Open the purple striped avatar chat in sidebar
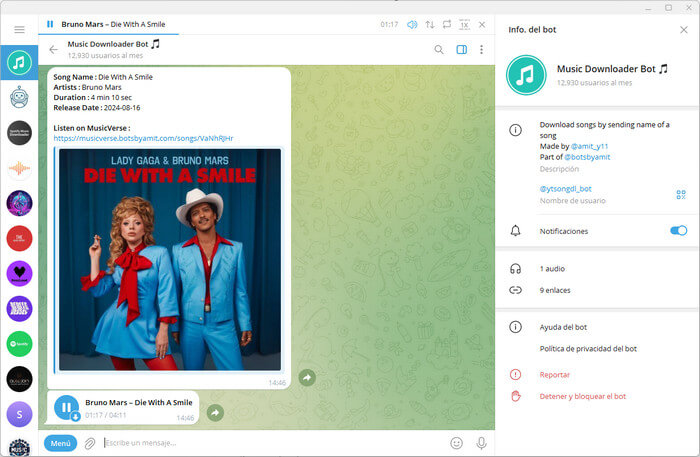 (19, 308)
